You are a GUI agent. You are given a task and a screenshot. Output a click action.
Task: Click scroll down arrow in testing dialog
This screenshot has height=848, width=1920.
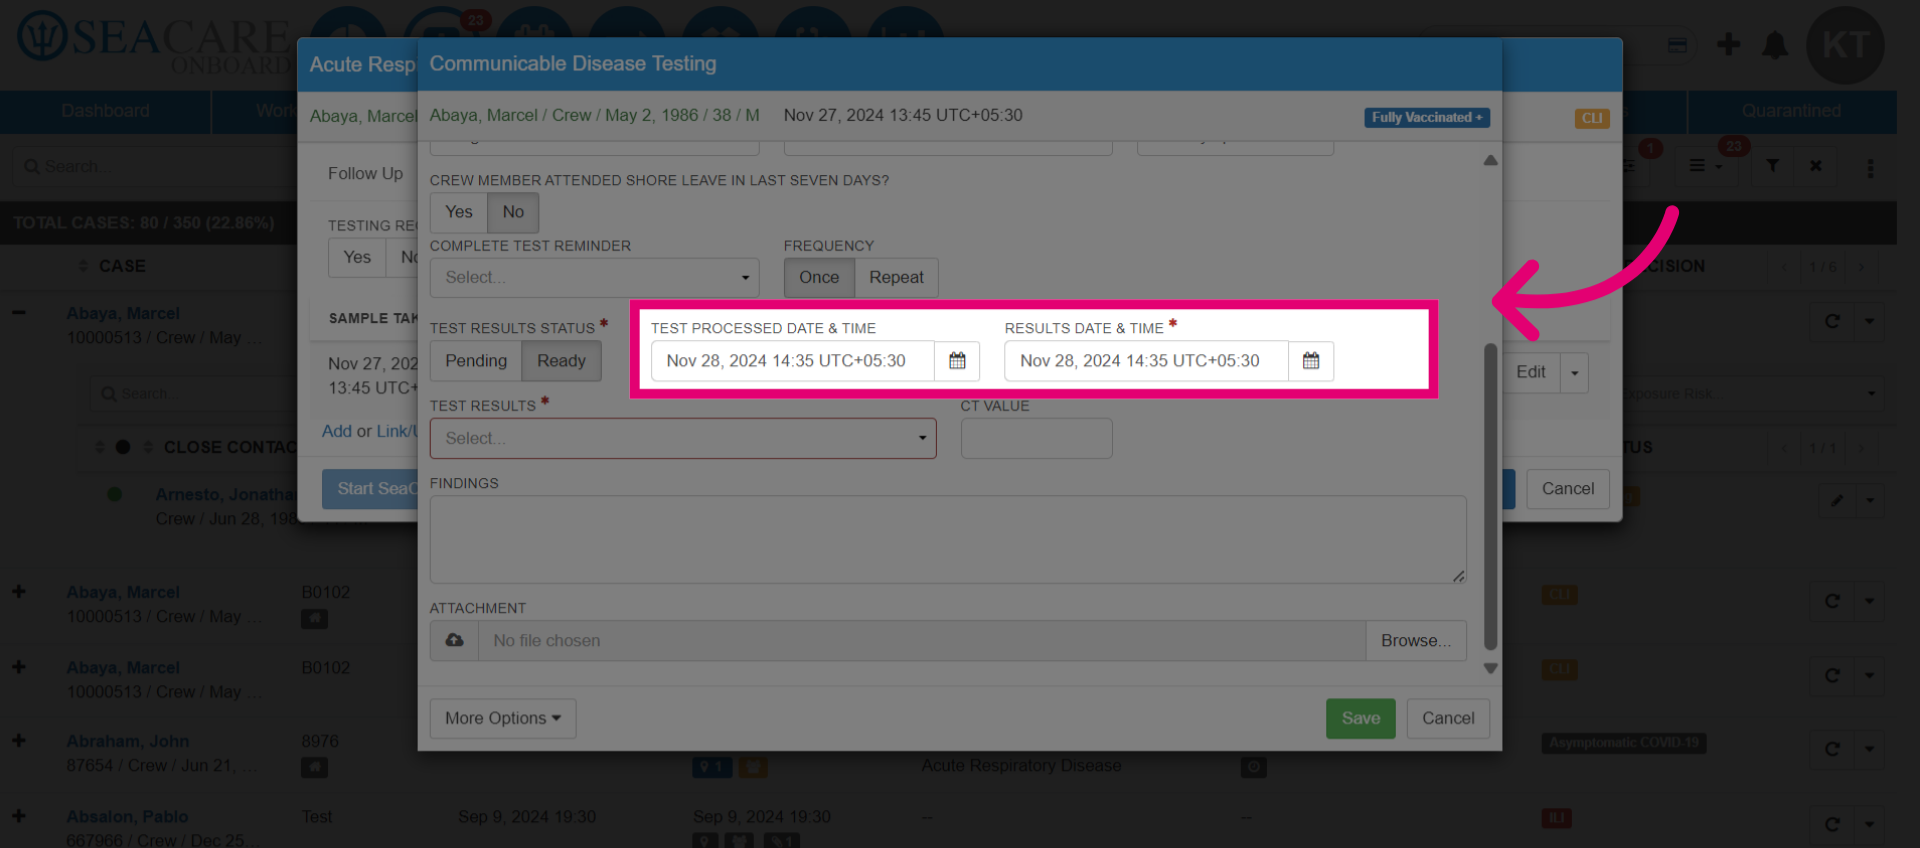[1490, 669]
